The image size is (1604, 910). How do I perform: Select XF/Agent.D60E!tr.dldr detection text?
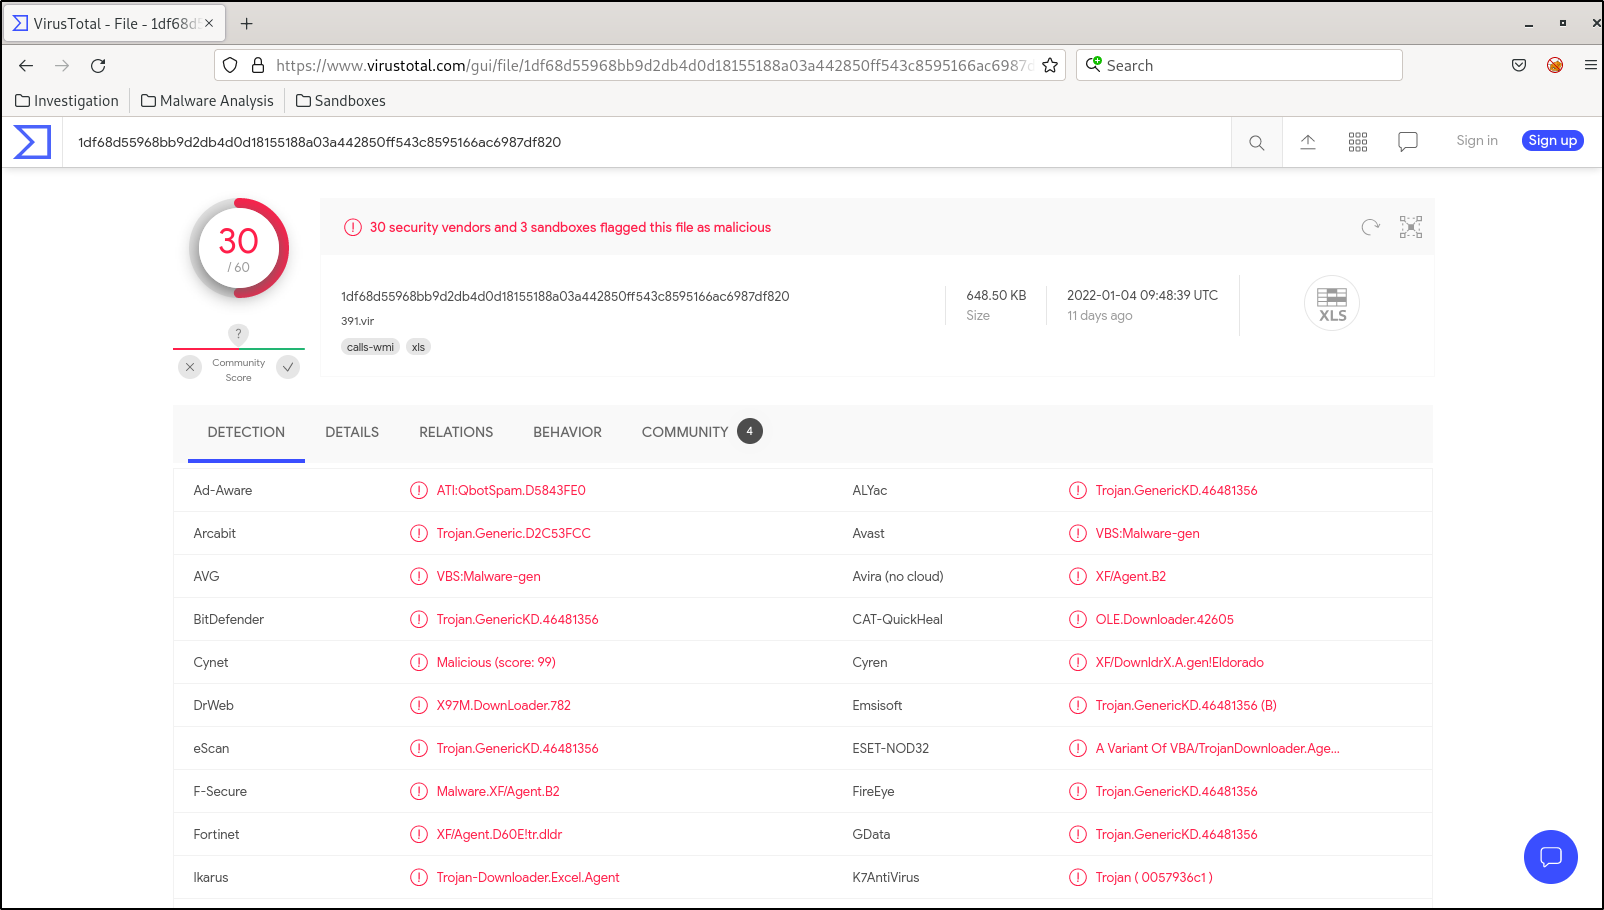point(499,834)
